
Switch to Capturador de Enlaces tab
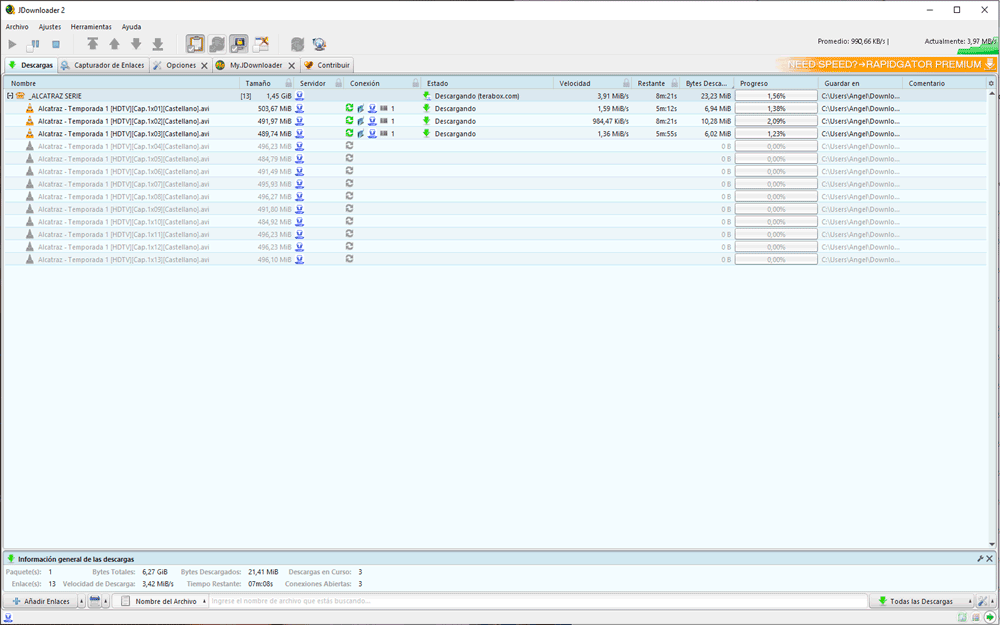[103, 65]
